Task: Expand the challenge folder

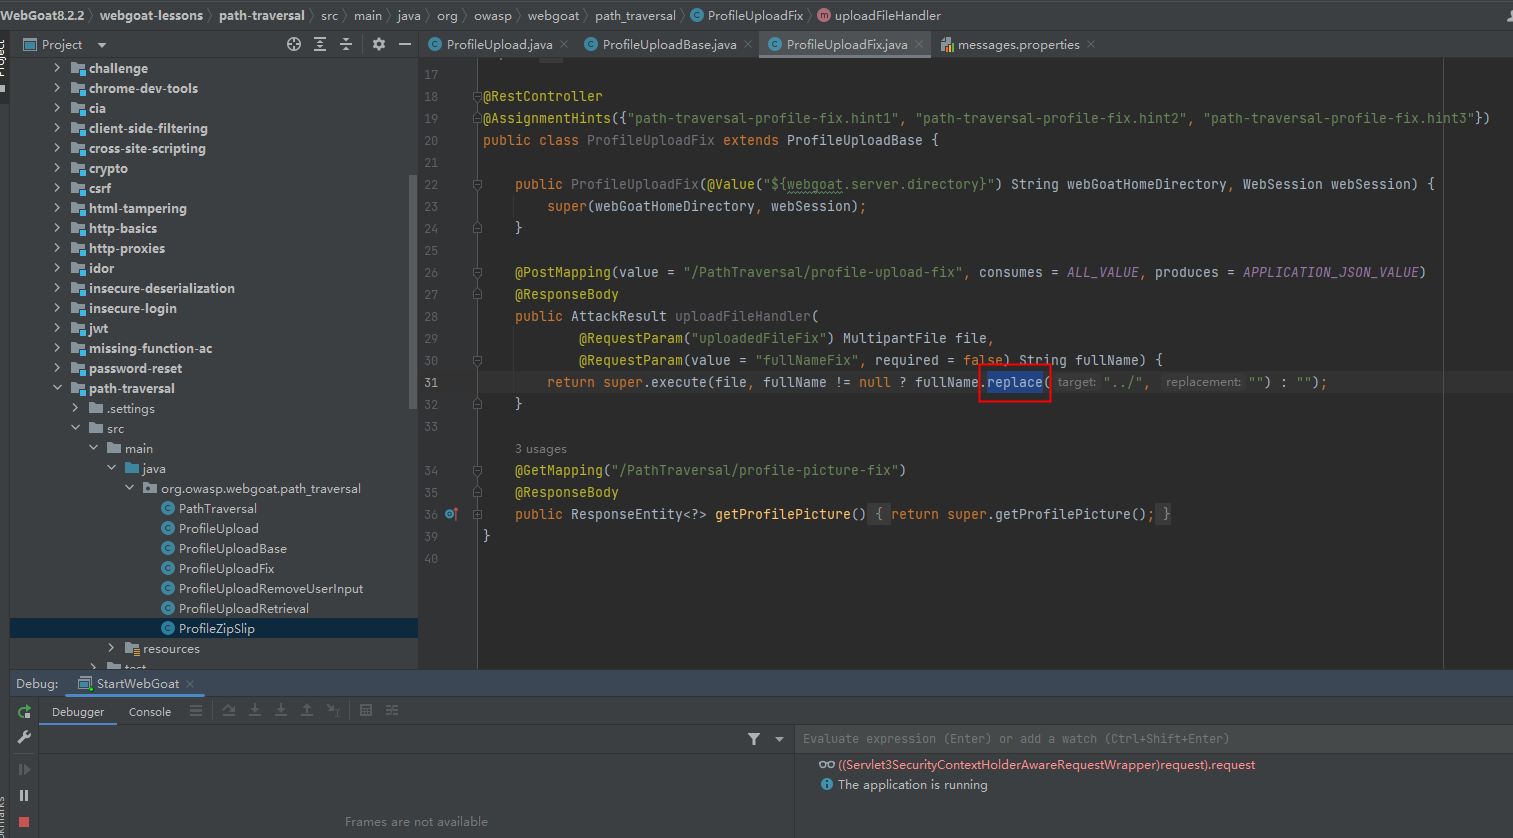Action: click(57, 68)
